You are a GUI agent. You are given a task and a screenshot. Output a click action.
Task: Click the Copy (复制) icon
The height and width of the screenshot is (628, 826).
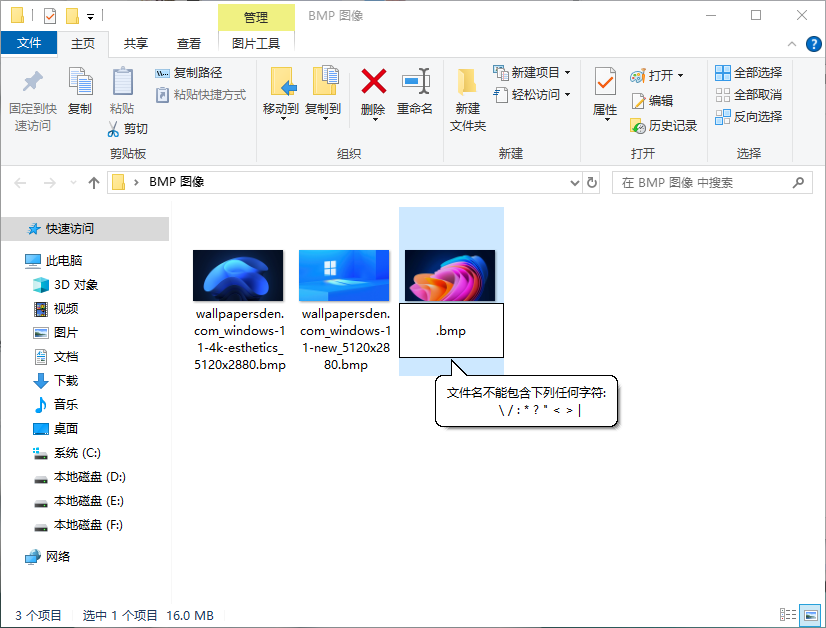click(80, 89)
